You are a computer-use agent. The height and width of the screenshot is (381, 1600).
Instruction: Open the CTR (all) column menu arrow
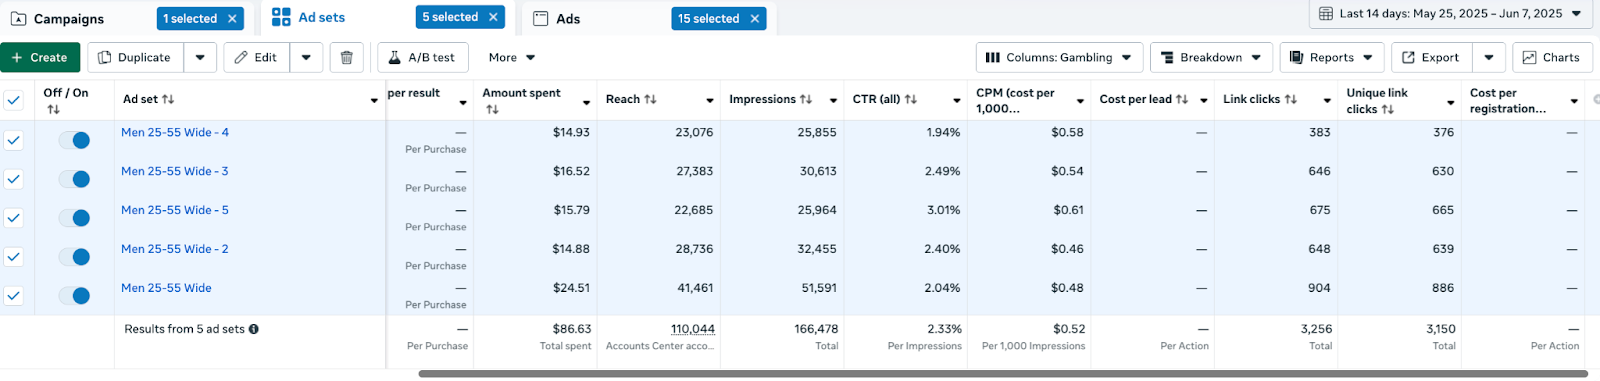click(x=957, y=100)
